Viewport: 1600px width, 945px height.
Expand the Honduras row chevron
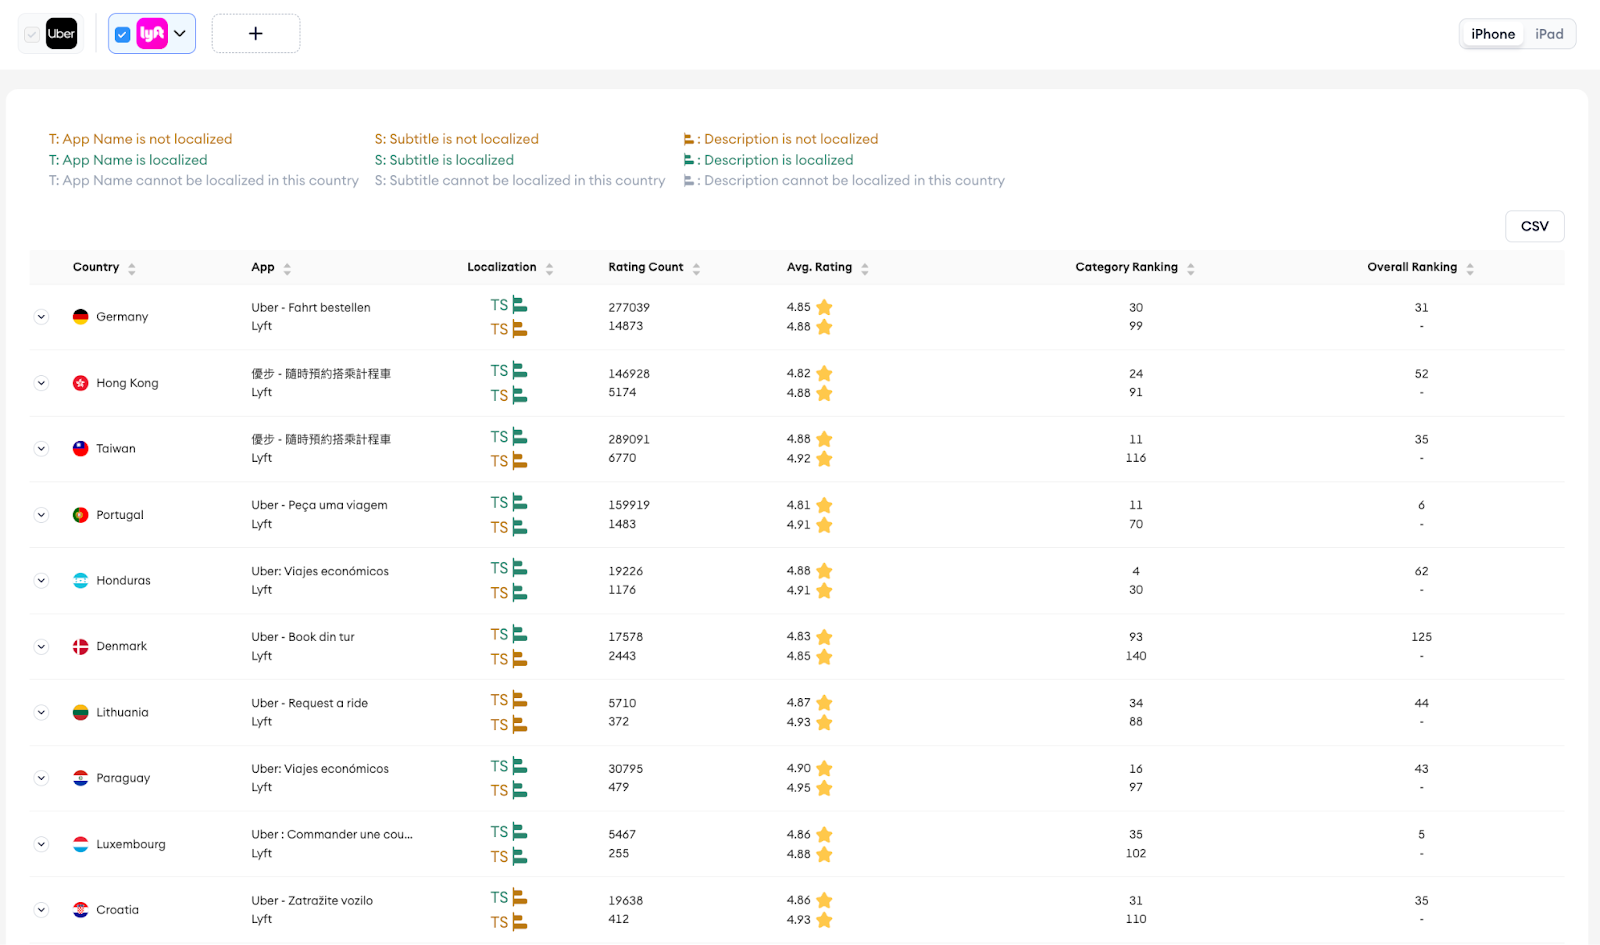click(41, 581)
